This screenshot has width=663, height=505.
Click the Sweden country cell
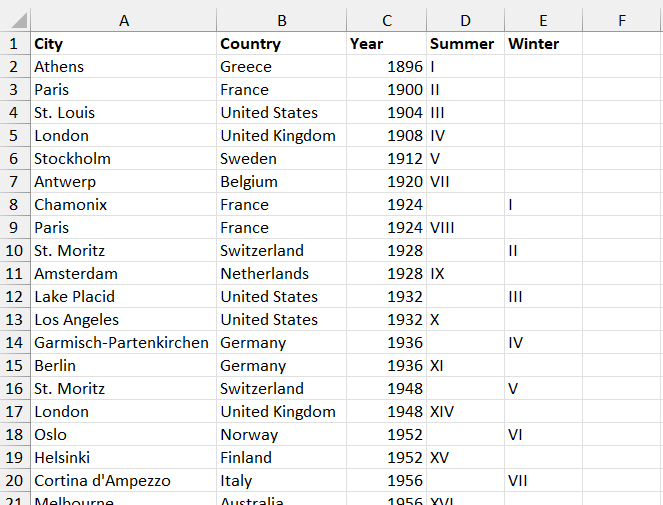click(281, 159)
